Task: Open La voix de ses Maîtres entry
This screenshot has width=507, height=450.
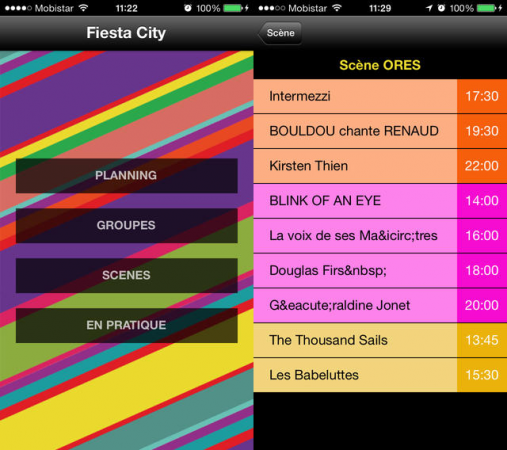Action: click(380, 236)
